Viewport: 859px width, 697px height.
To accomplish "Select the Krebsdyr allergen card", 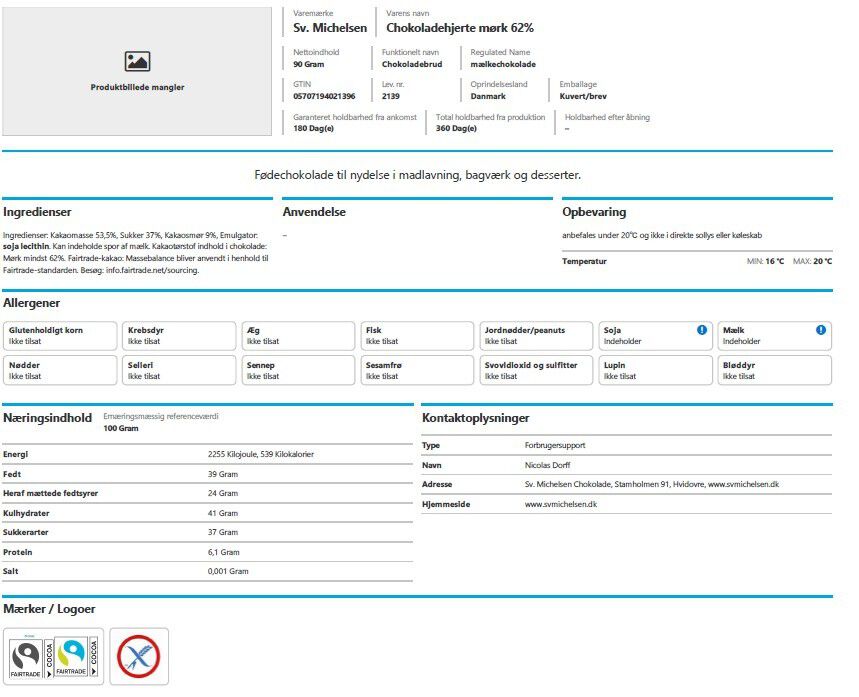I will click(x=179, y=336).
